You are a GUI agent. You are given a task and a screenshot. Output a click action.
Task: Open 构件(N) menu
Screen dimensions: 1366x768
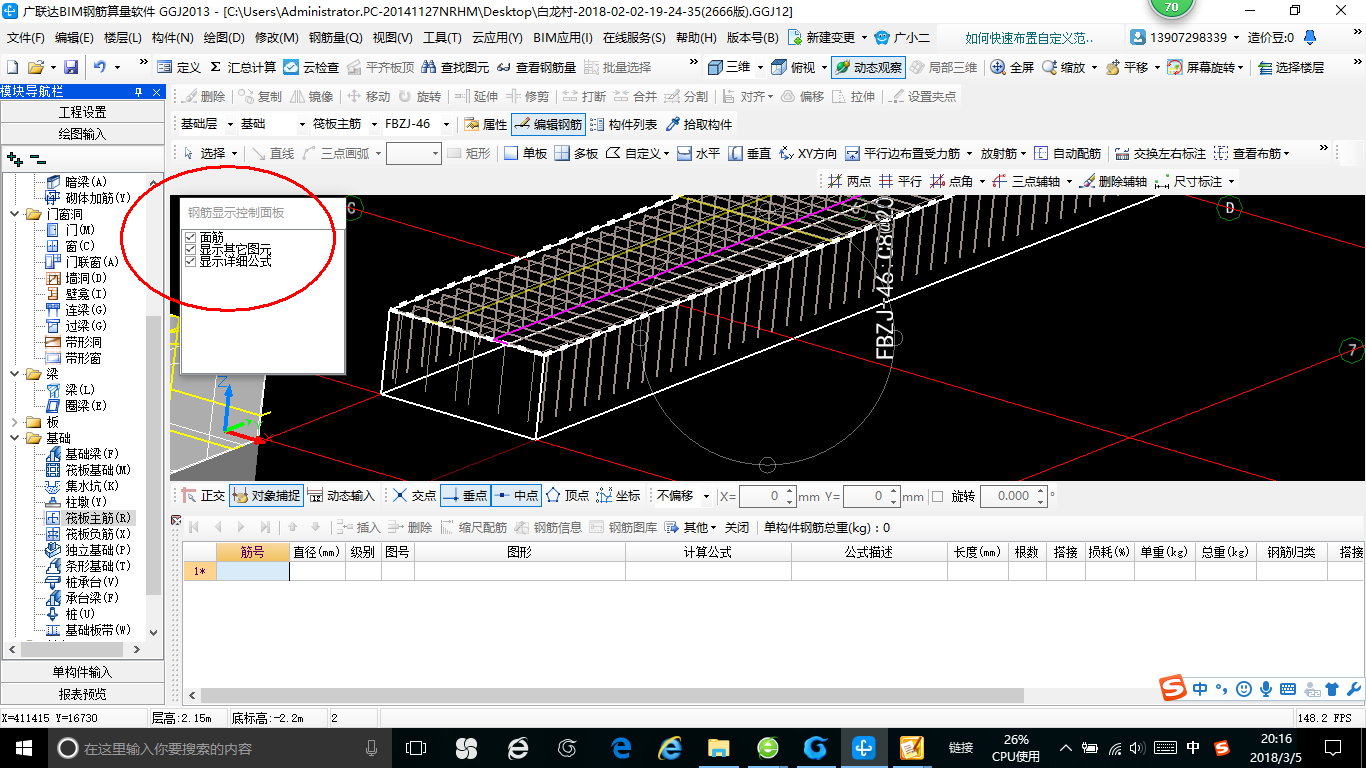click(173, 38)
